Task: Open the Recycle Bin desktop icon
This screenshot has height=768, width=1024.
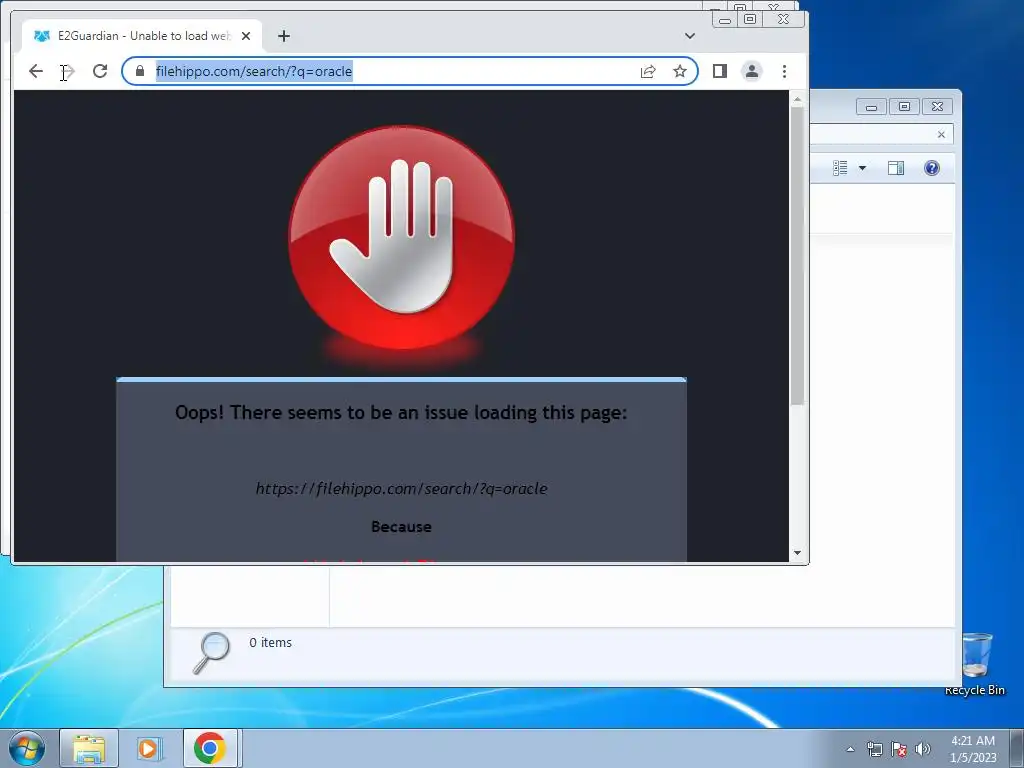Action: (976, 664)
